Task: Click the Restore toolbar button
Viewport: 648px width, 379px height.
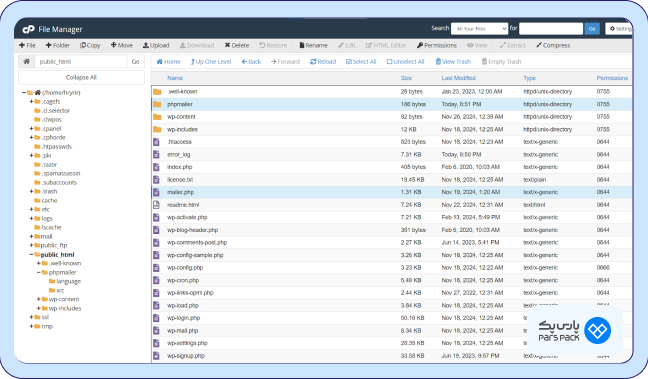Action: coord(273,45)
